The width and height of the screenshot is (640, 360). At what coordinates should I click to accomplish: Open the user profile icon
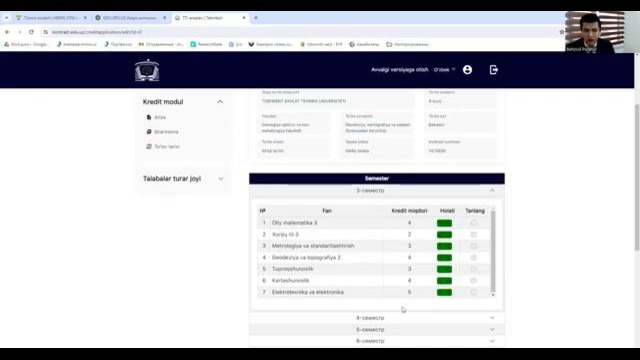coord(467,70)
